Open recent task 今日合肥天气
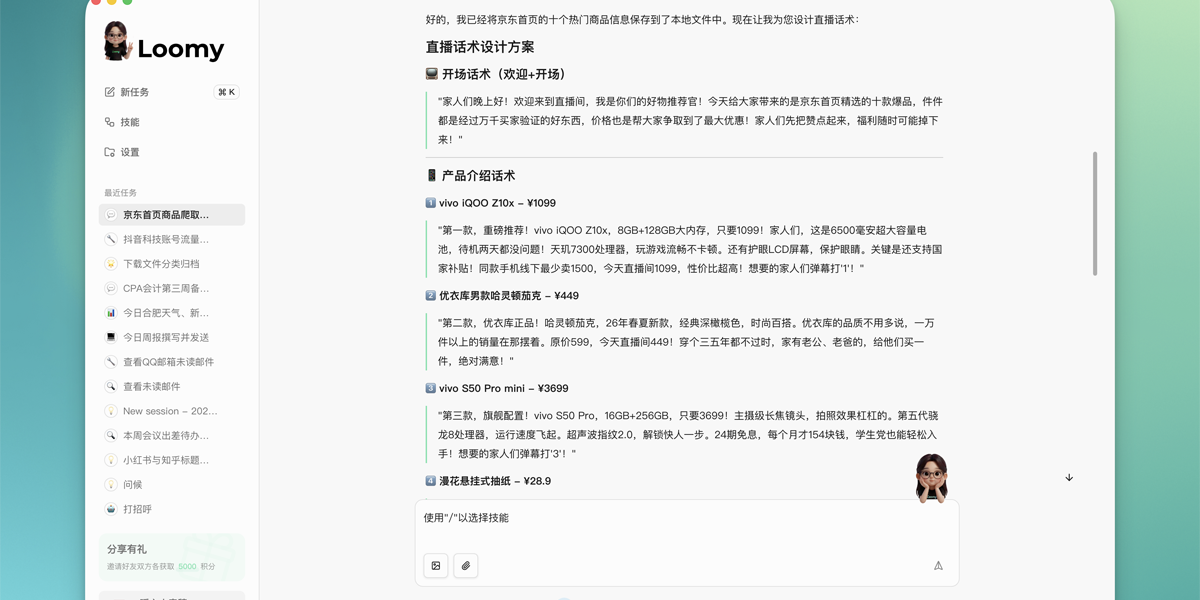1200x600 pixels. pos(172,313)
